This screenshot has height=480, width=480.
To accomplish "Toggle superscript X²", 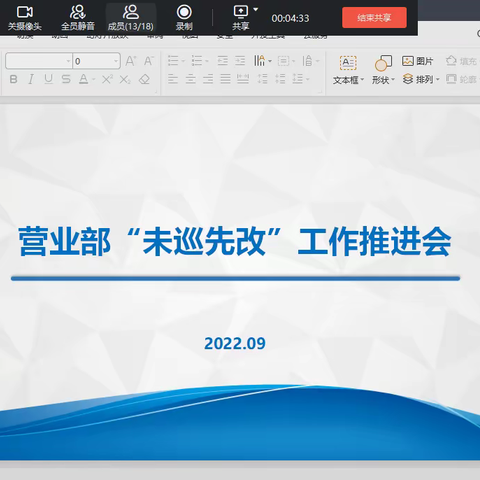I will [107, 79].
